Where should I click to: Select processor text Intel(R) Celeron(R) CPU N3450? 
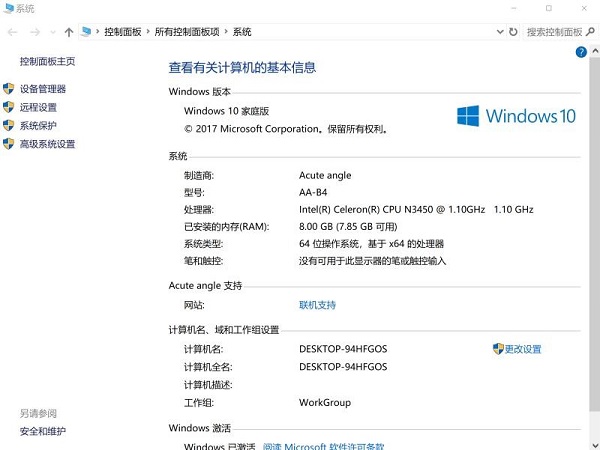click(x=366, y=210)
